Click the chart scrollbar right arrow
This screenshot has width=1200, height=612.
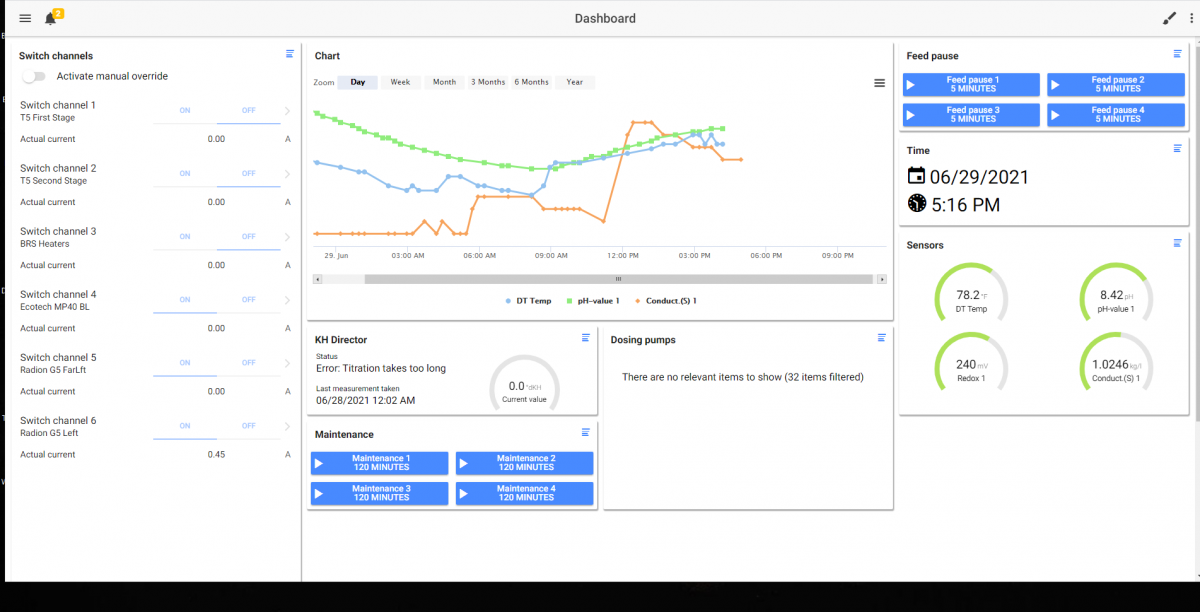tap(882, 279)
